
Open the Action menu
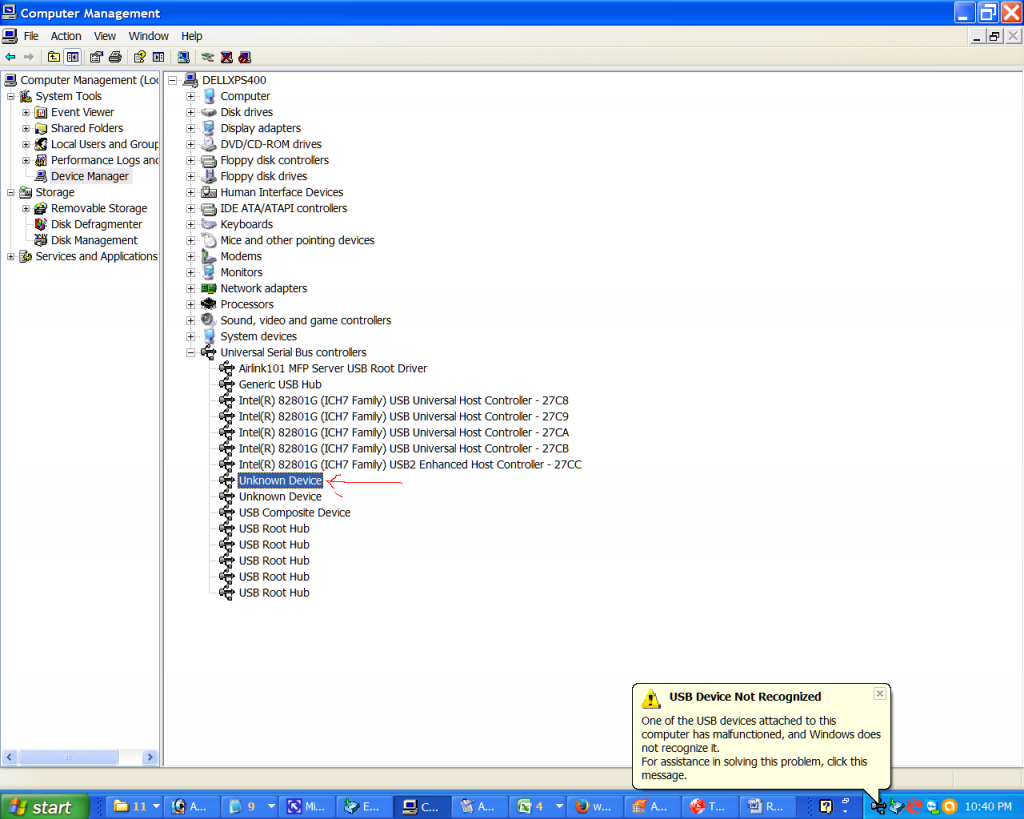66,36
